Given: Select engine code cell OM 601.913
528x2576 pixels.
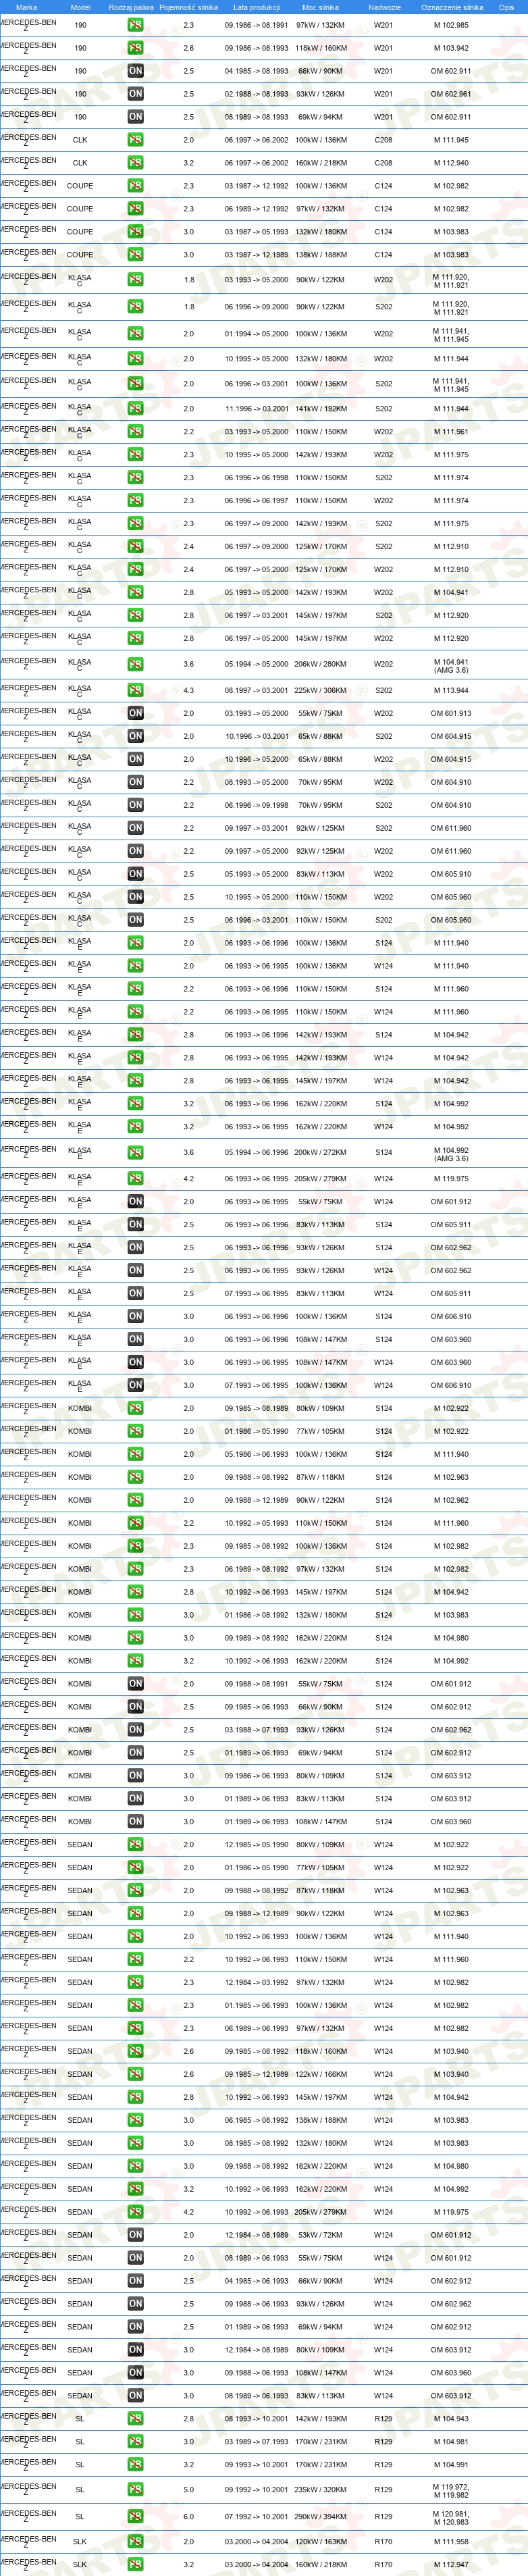Looking at the screenshot, I should [x=451, y=713].
